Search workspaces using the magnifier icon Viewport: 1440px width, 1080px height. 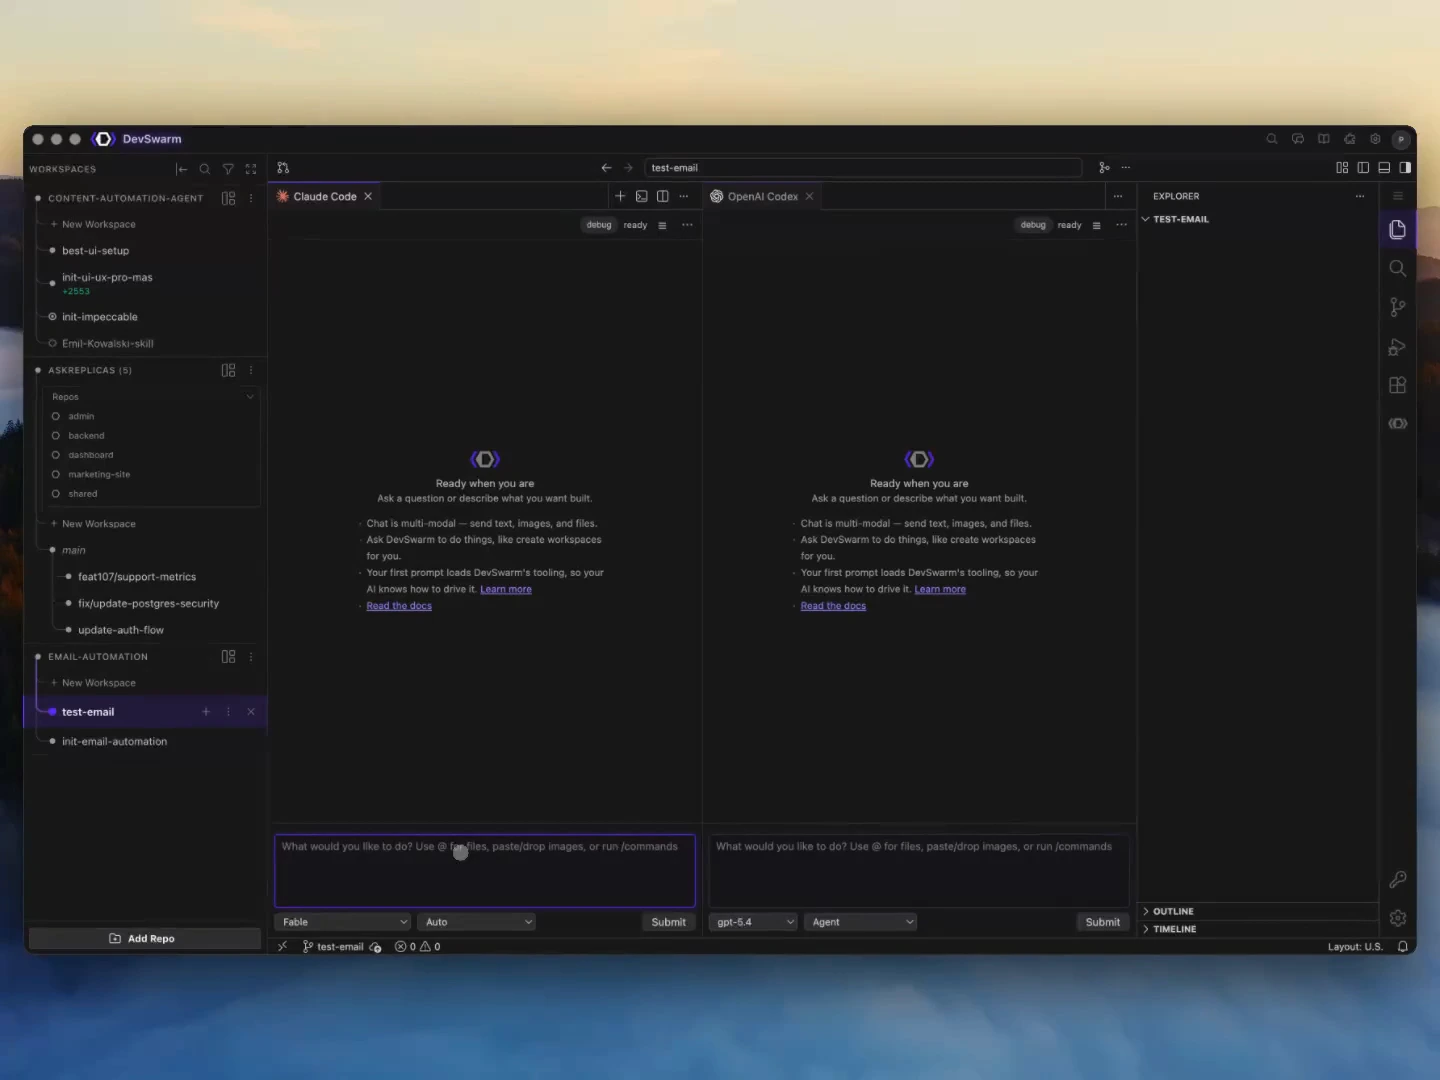click(x=205, y=169)
